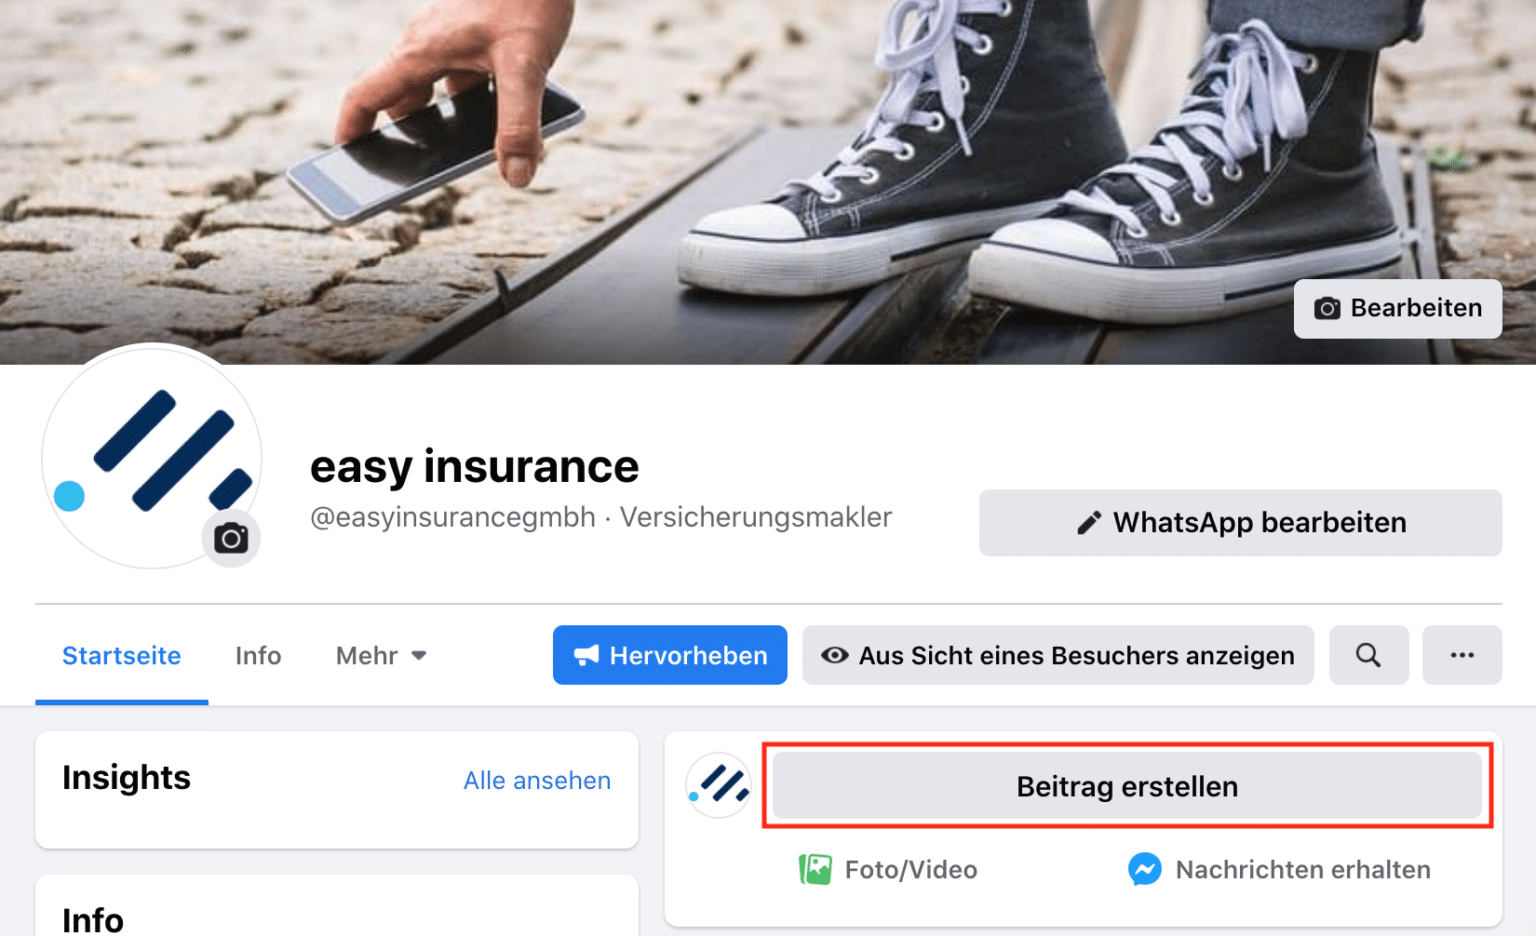Click the megaphone icon on Hervorheben

(x=588, y=655)
